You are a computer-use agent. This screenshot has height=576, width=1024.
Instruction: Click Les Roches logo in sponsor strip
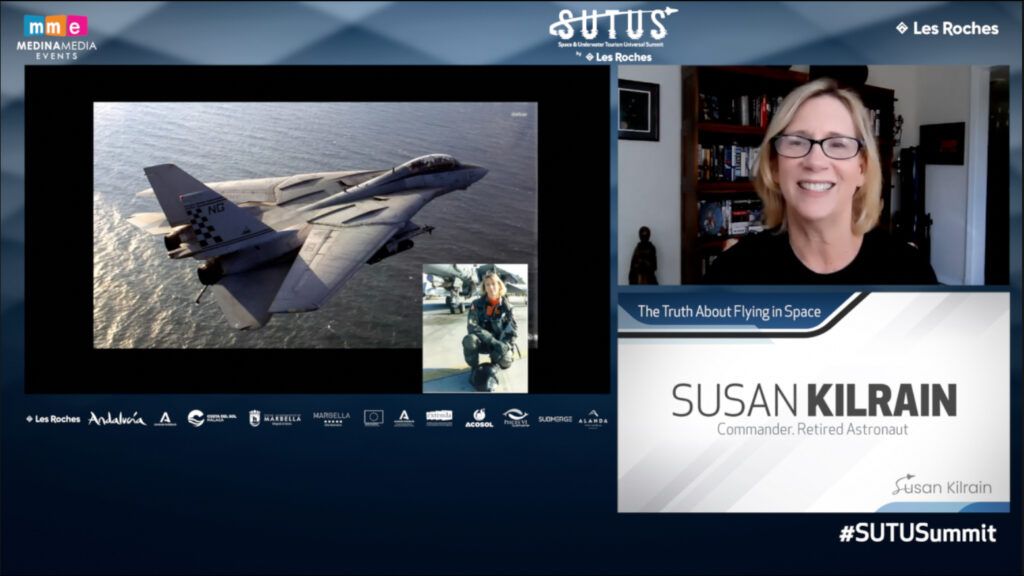point(53,419)
